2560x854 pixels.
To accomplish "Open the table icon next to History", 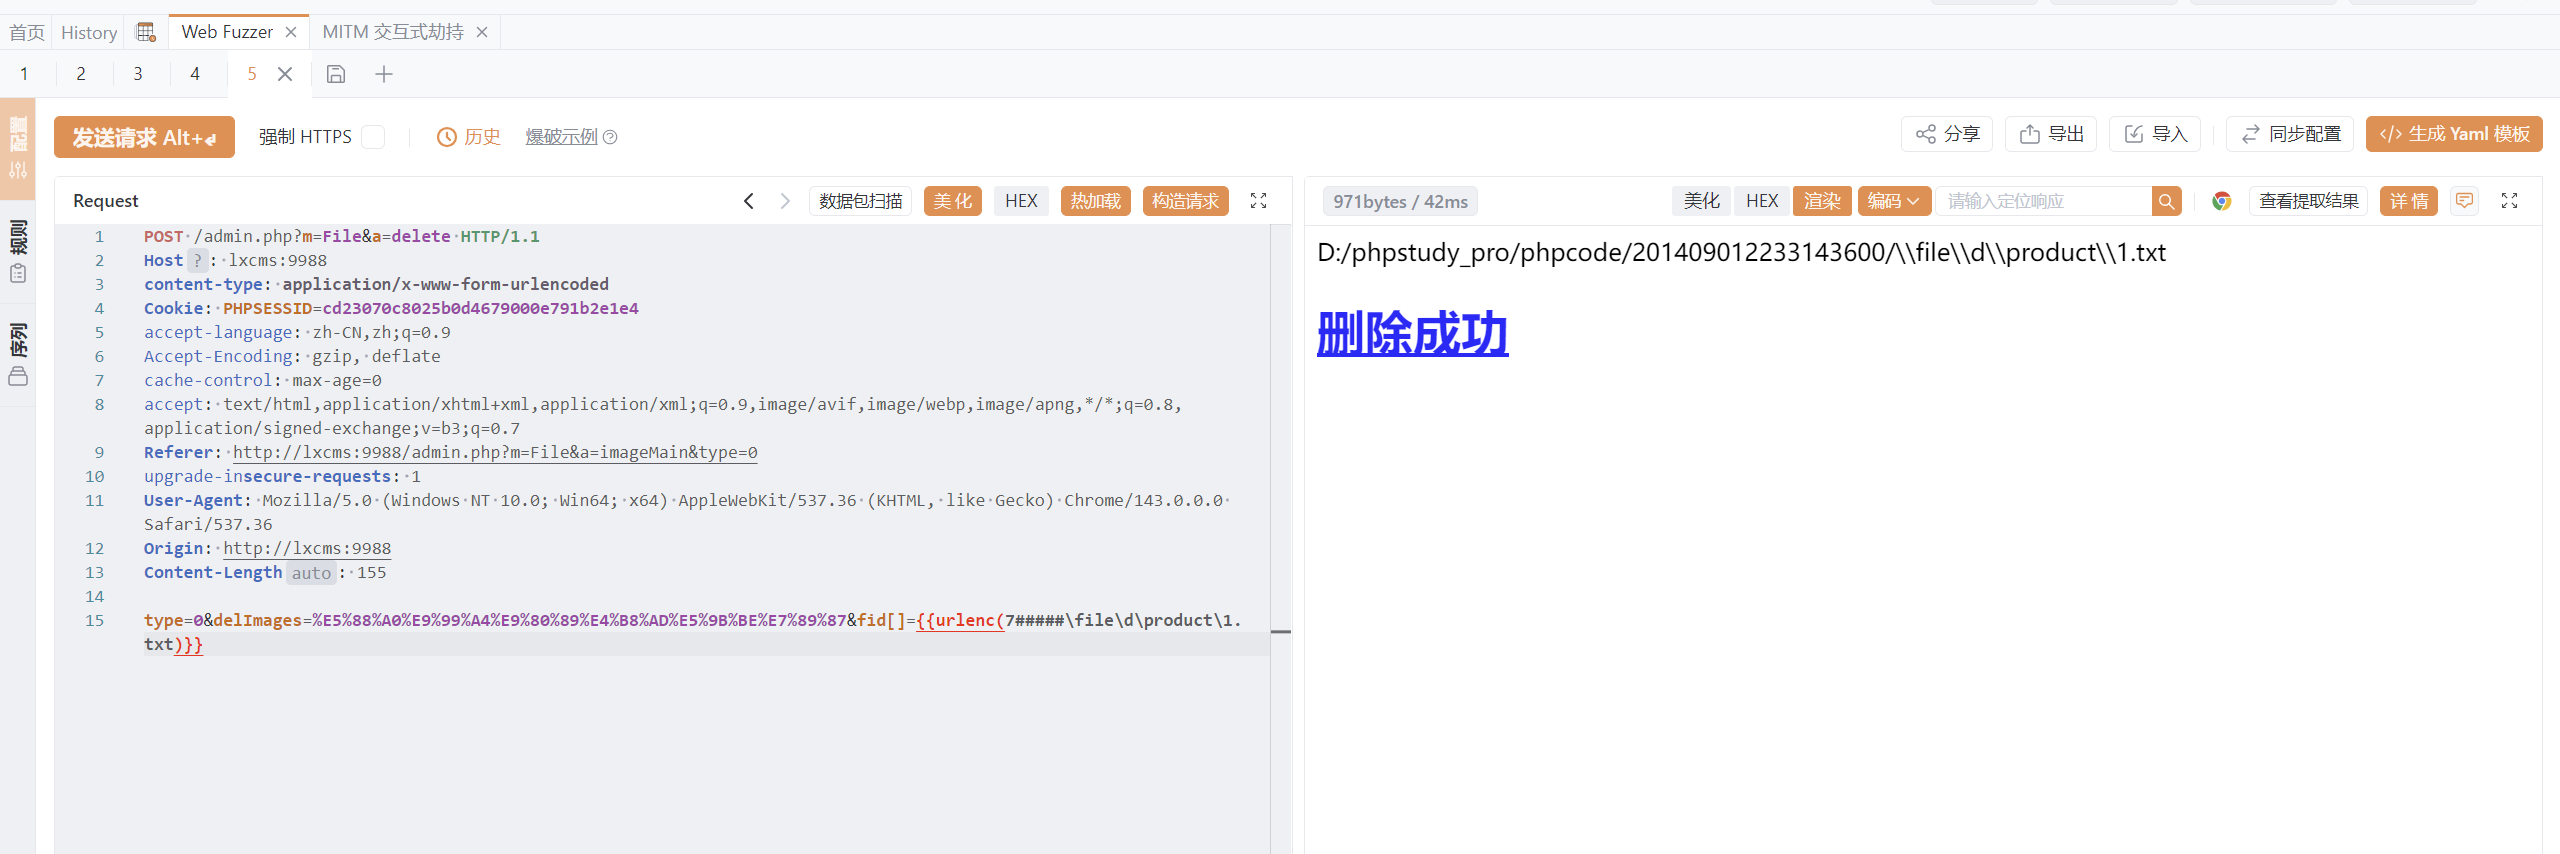I will point(146,32).
